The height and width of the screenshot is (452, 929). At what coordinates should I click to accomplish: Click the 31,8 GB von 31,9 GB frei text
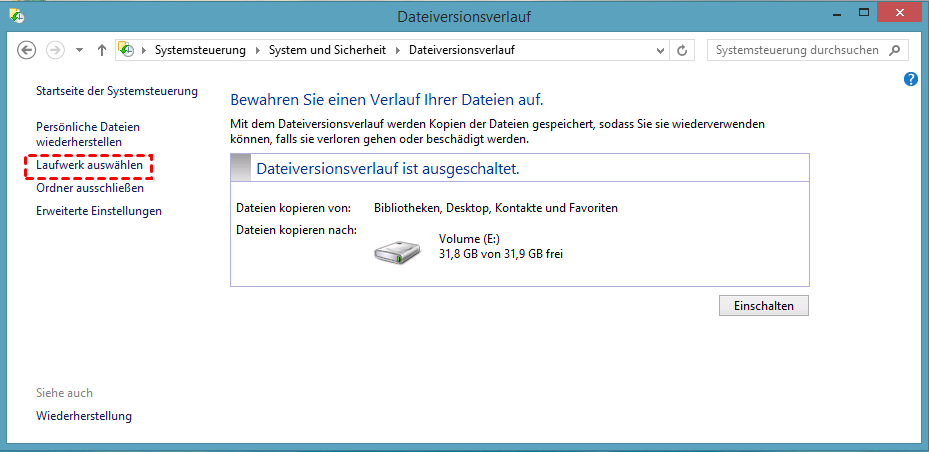[x=501, y=254]
